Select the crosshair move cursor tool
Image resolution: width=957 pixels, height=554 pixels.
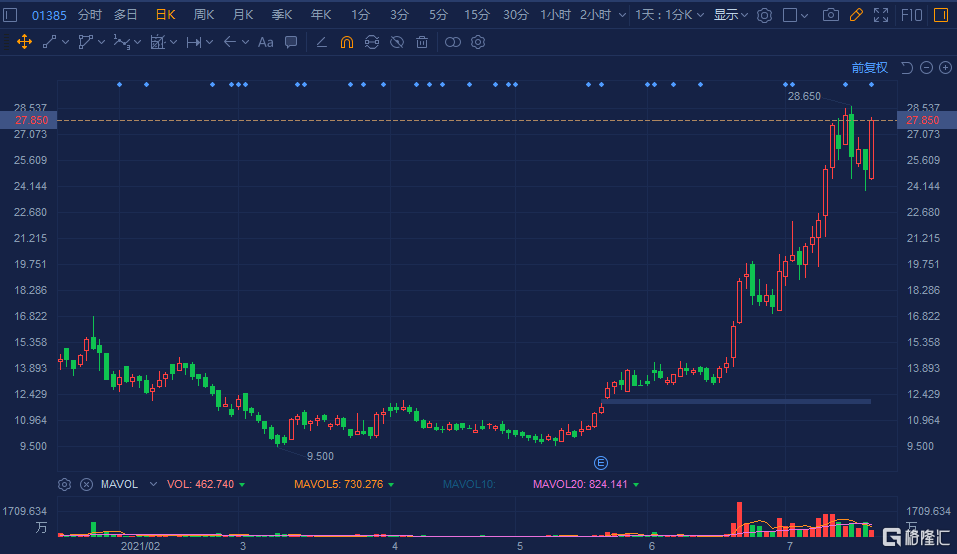(x=24, y=42)
